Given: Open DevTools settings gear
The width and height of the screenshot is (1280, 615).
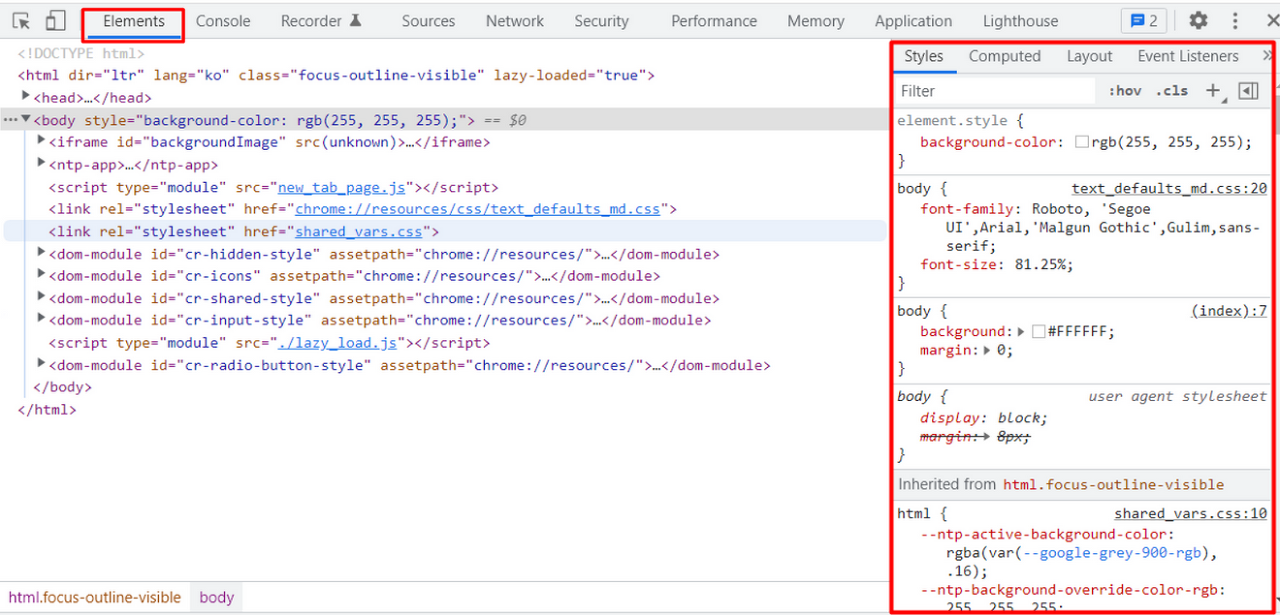Looking at the screenshot, I should 1198,21.
